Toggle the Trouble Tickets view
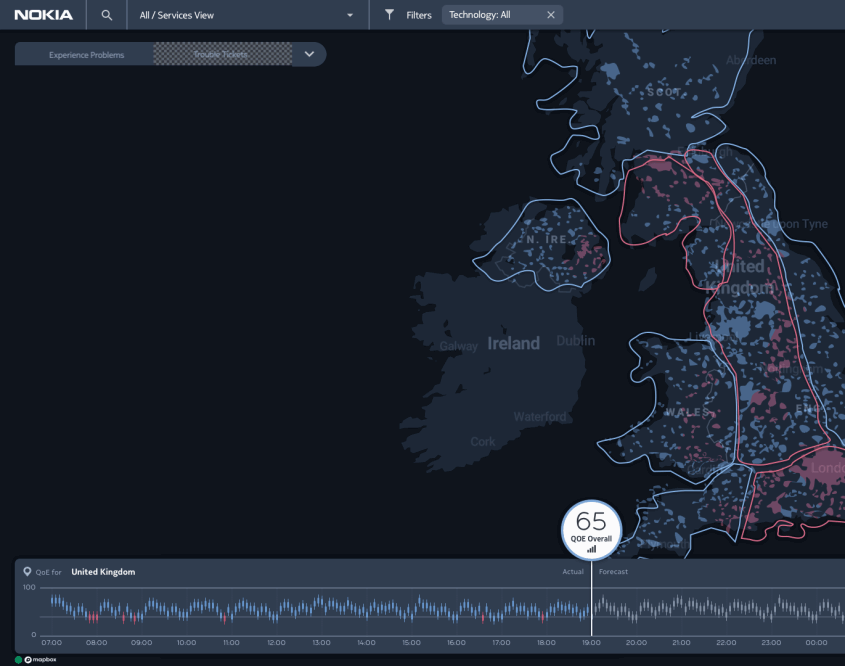Viewport: 845px width, 666px height. pos(222,55)
